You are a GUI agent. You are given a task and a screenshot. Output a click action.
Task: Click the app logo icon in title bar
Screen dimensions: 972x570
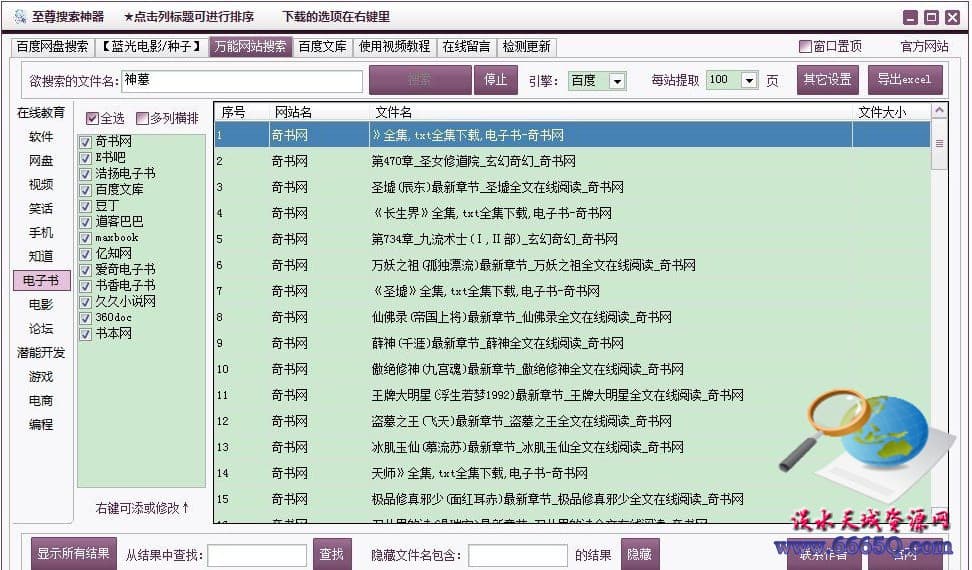[x=20, y=17]
